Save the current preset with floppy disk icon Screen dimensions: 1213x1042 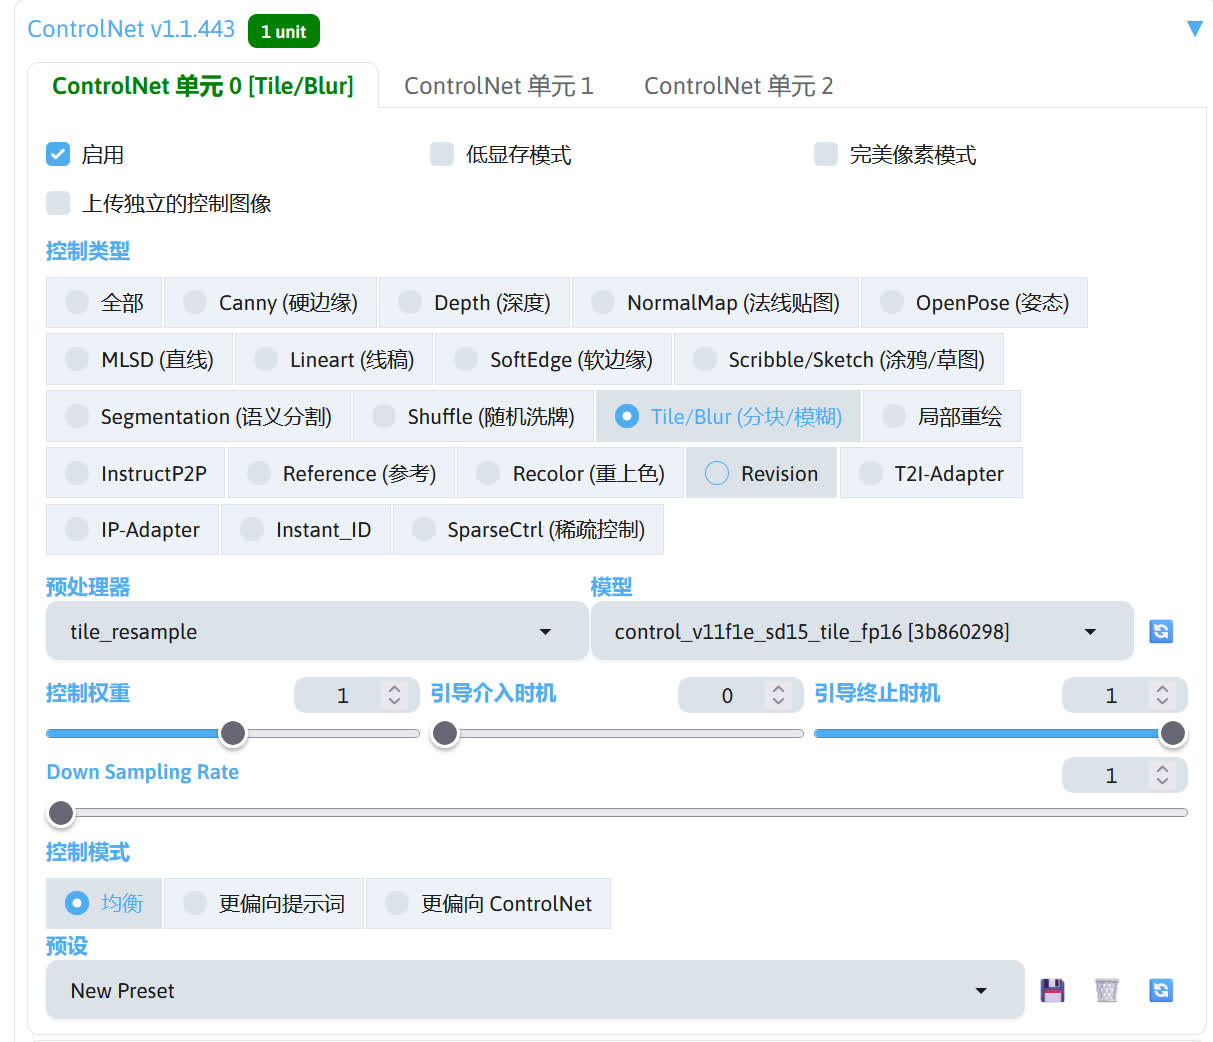pos(1052,990)
